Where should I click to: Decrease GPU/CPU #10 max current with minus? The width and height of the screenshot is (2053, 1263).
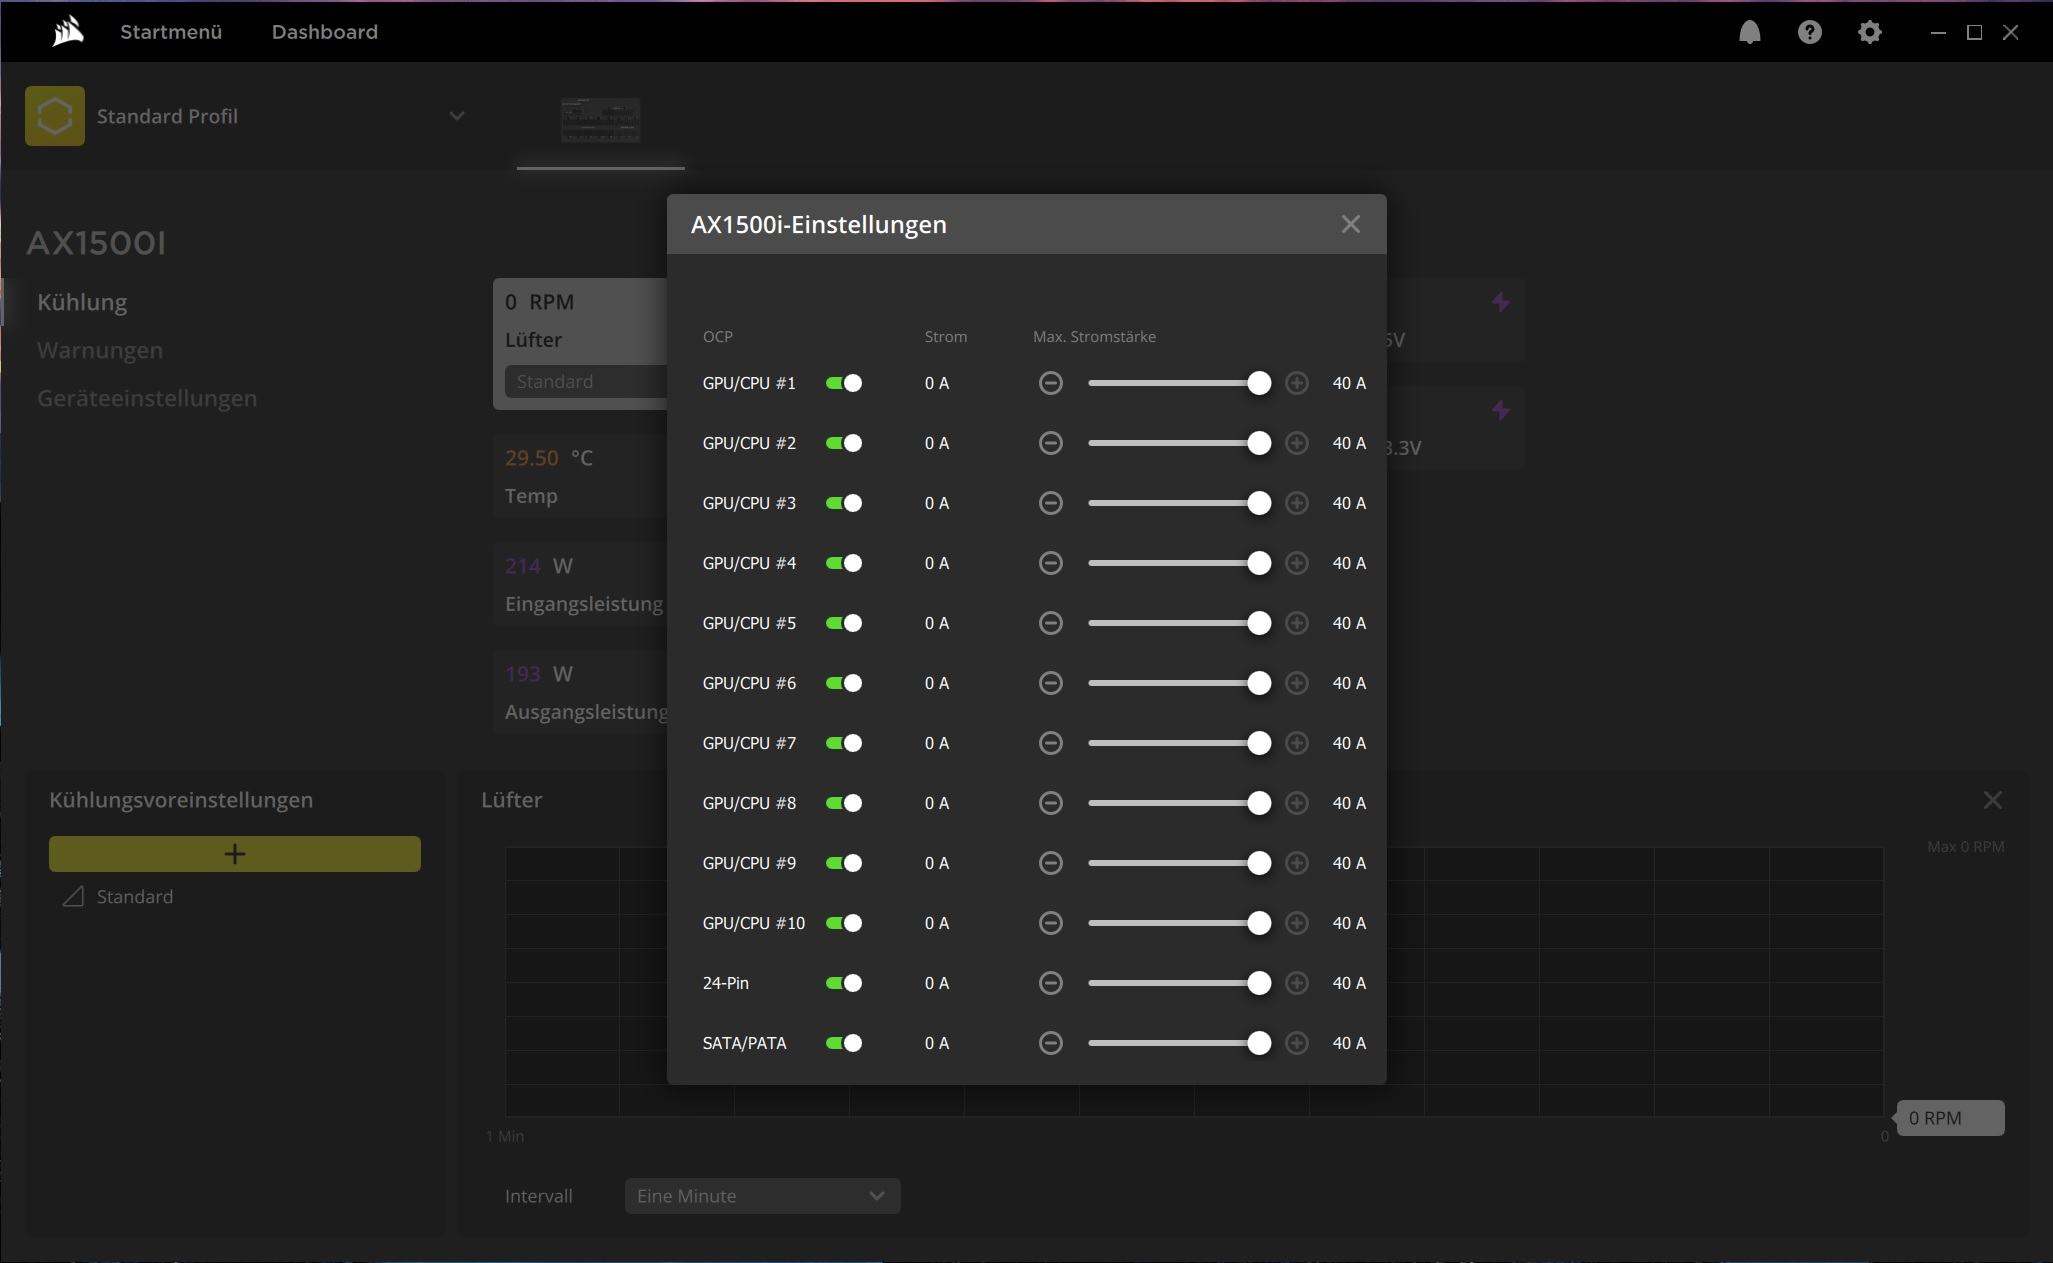point(1050,923)
